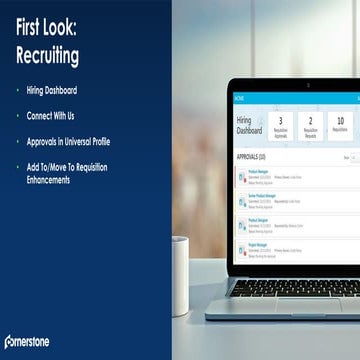
Task: Click the "Hiring Dashboard" bullet text
Action: pos(52,90)
